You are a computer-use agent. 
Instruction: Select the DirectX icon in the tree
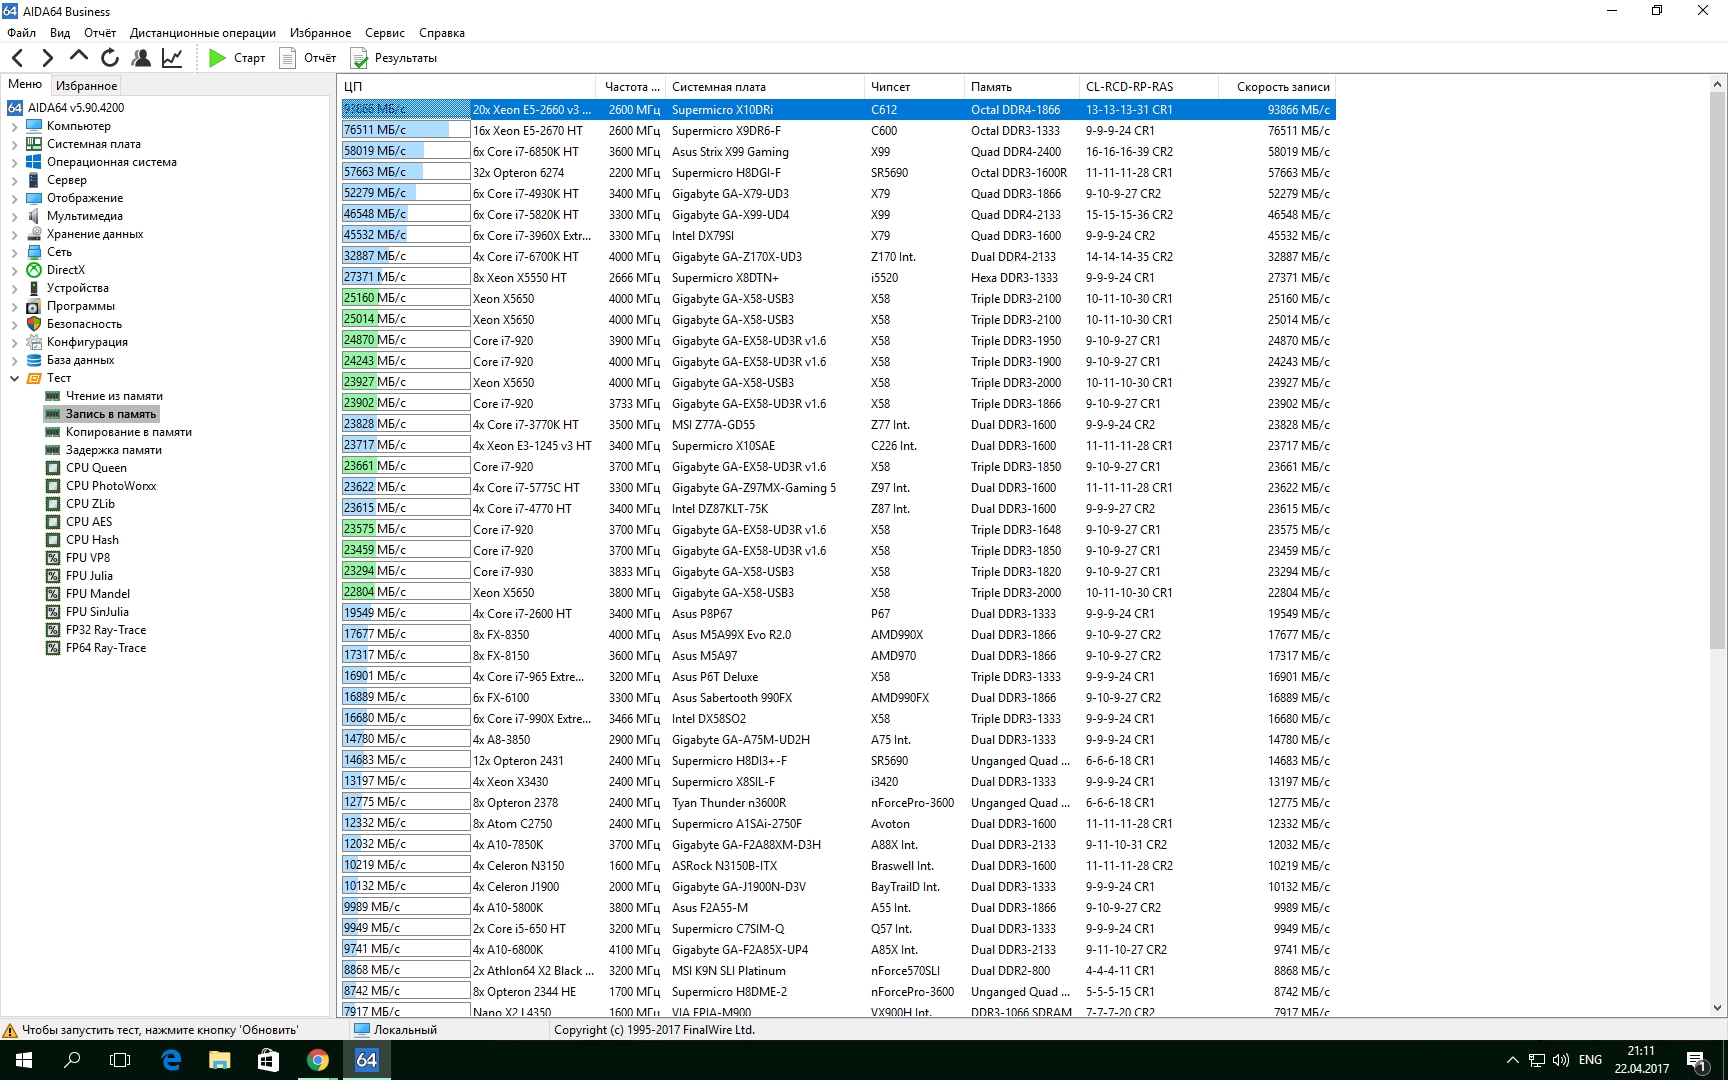(x=34, y=270)
